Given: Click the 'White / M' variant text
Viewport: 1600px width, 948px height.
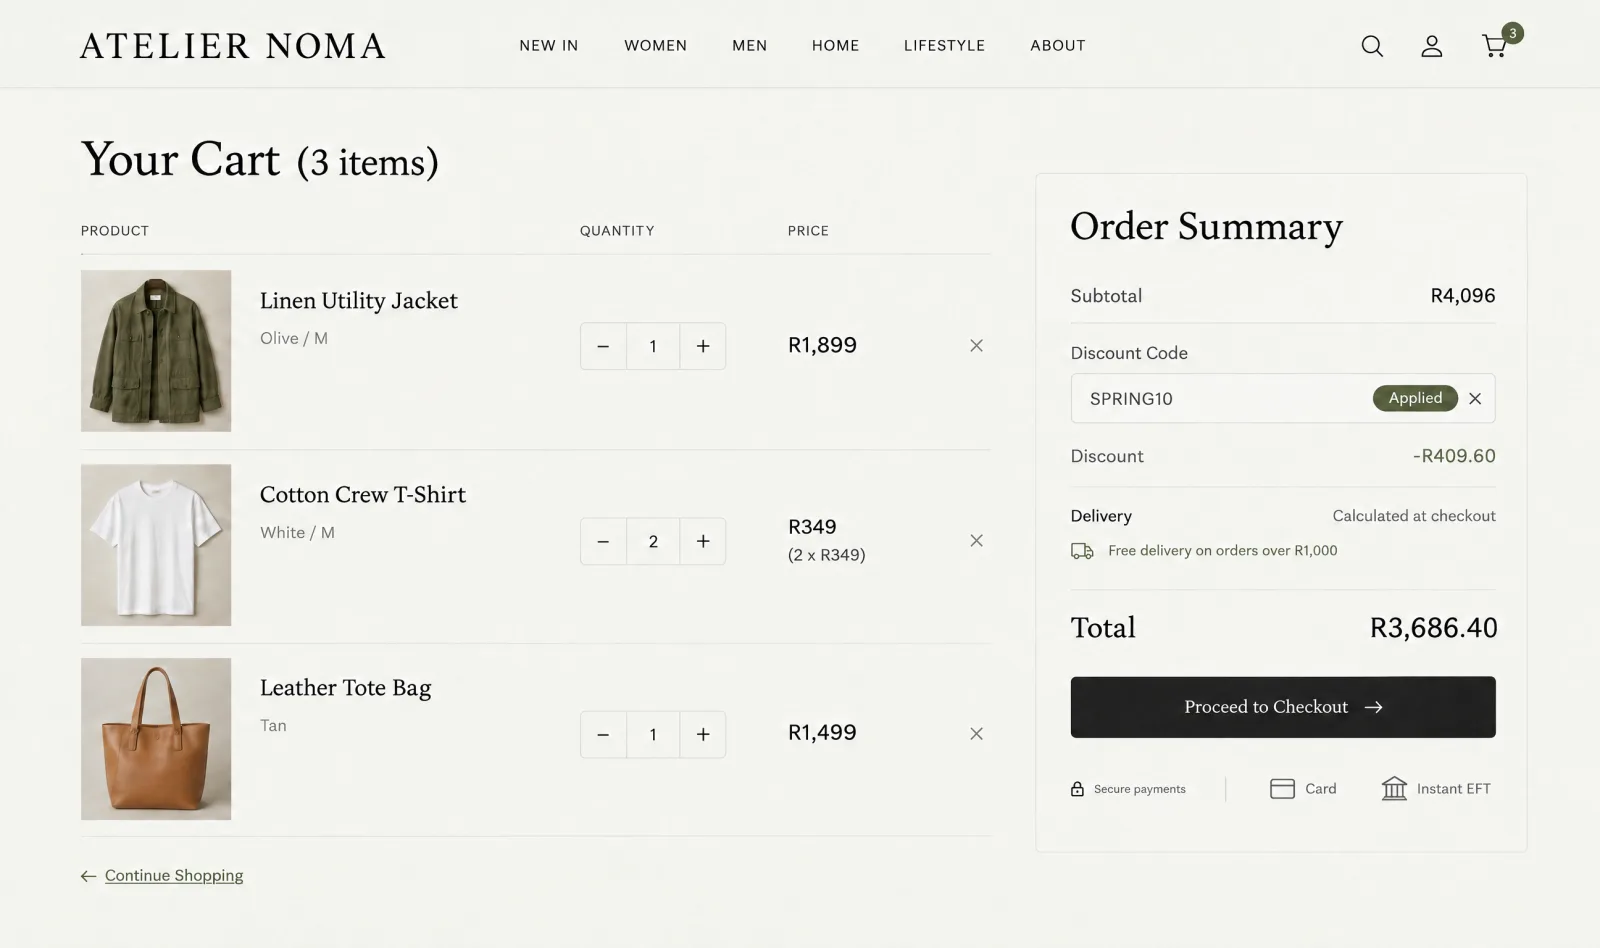Looking at the screenshot, I should pos(297,533).
